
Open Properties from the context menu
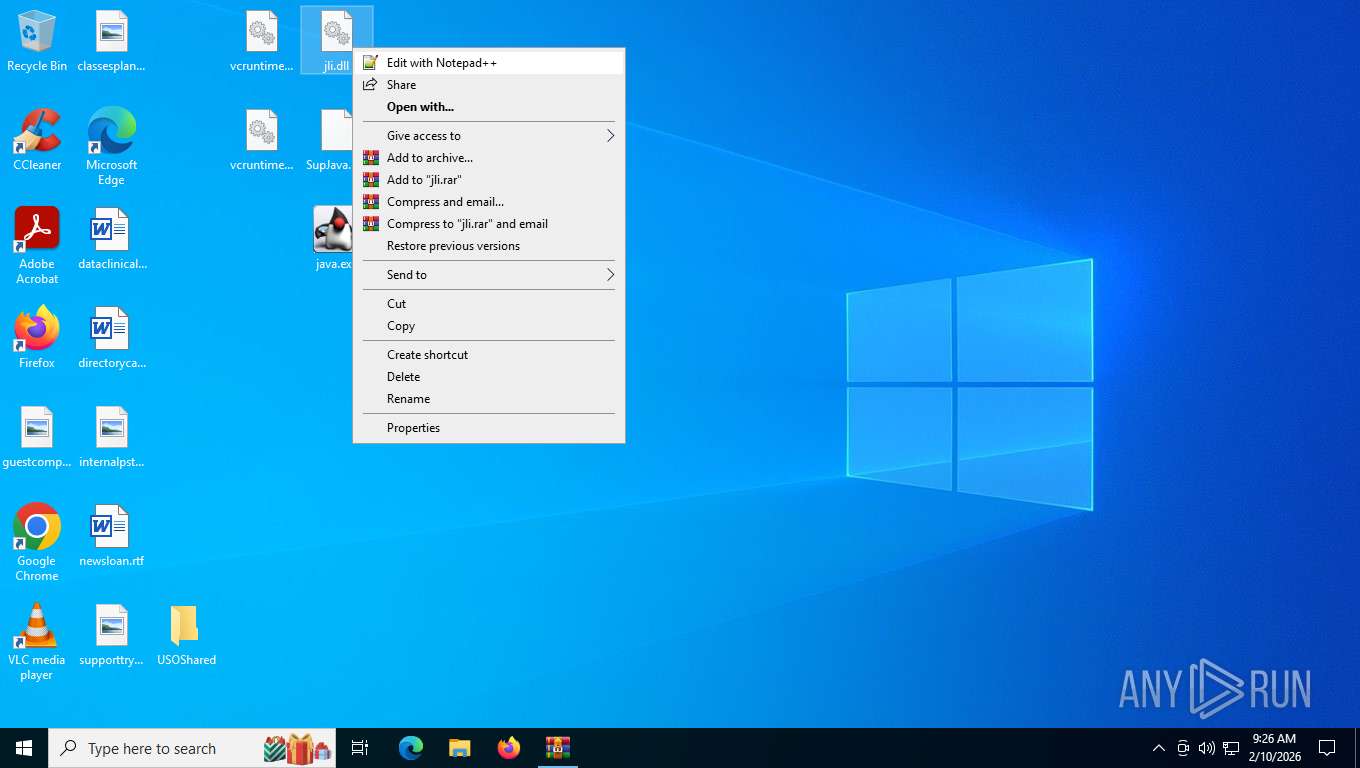tap(489, 428)
